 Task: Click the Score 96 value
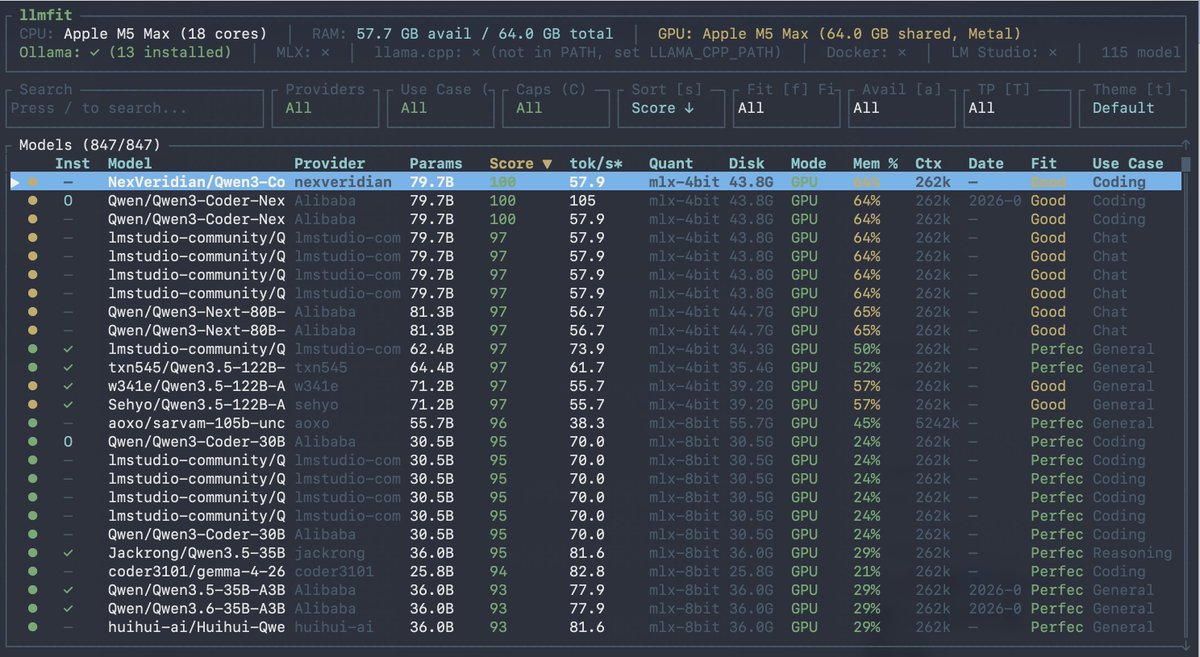(498, 423)
